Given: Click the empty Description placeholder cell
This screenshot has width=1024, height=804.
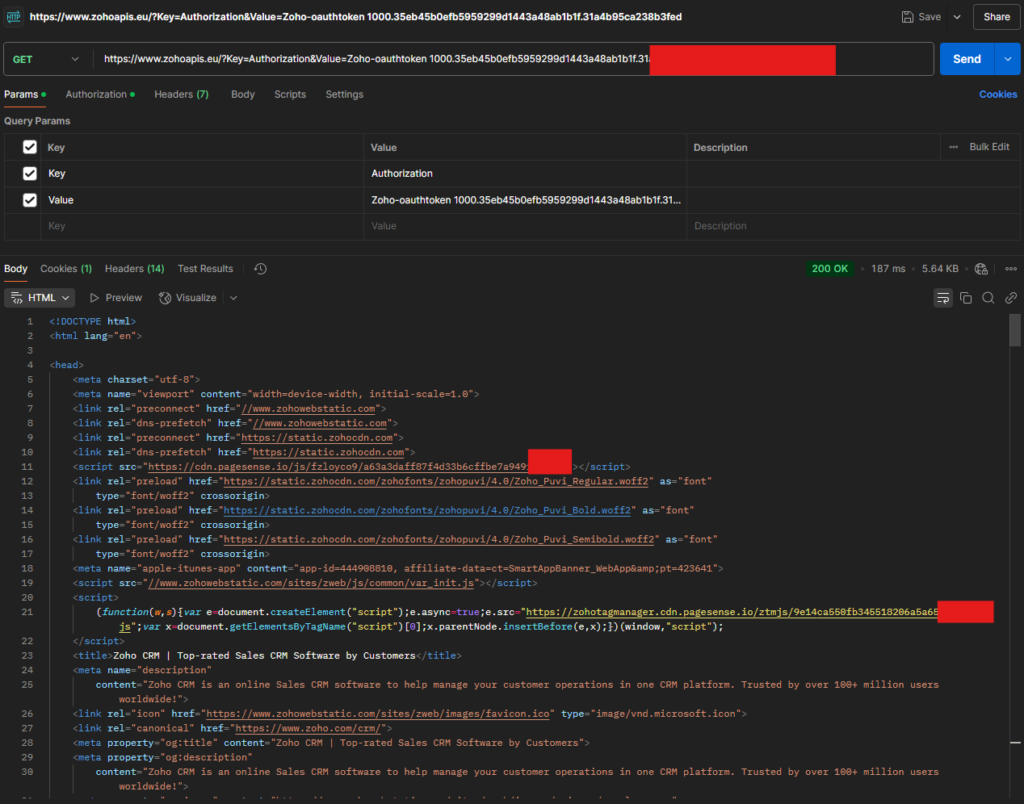Looking at the screenshot, I should tap(854, 226).
